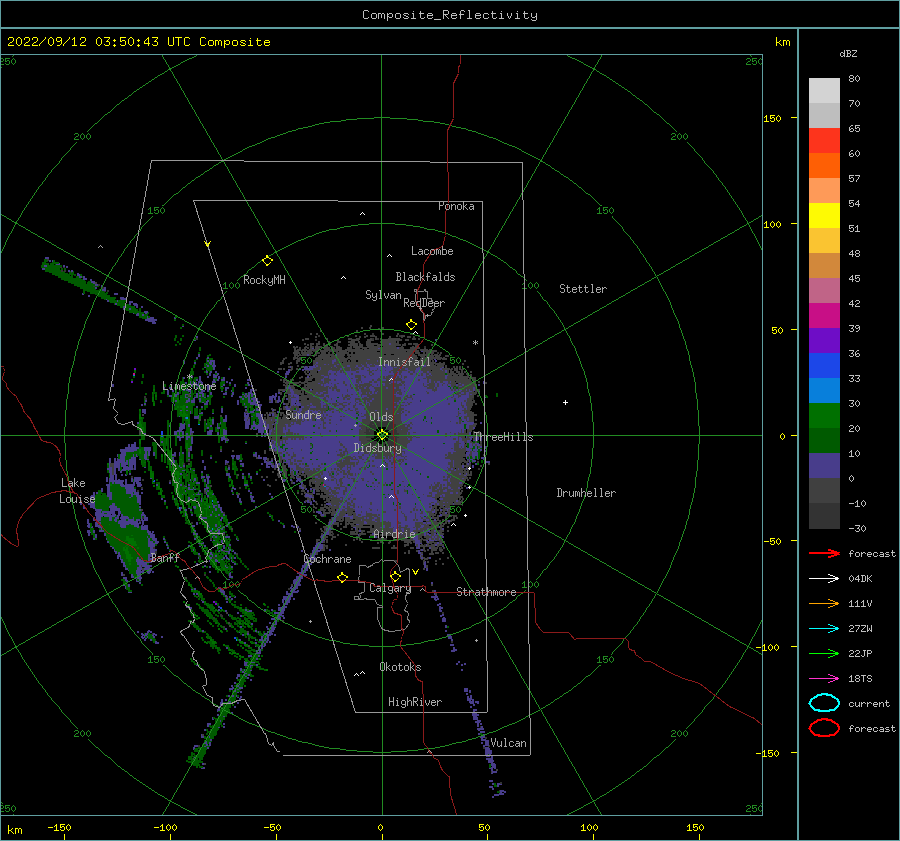This screenshot has height=841, width=900.
Task: Click the Didsbury label
Action: [x=378, y=448]
